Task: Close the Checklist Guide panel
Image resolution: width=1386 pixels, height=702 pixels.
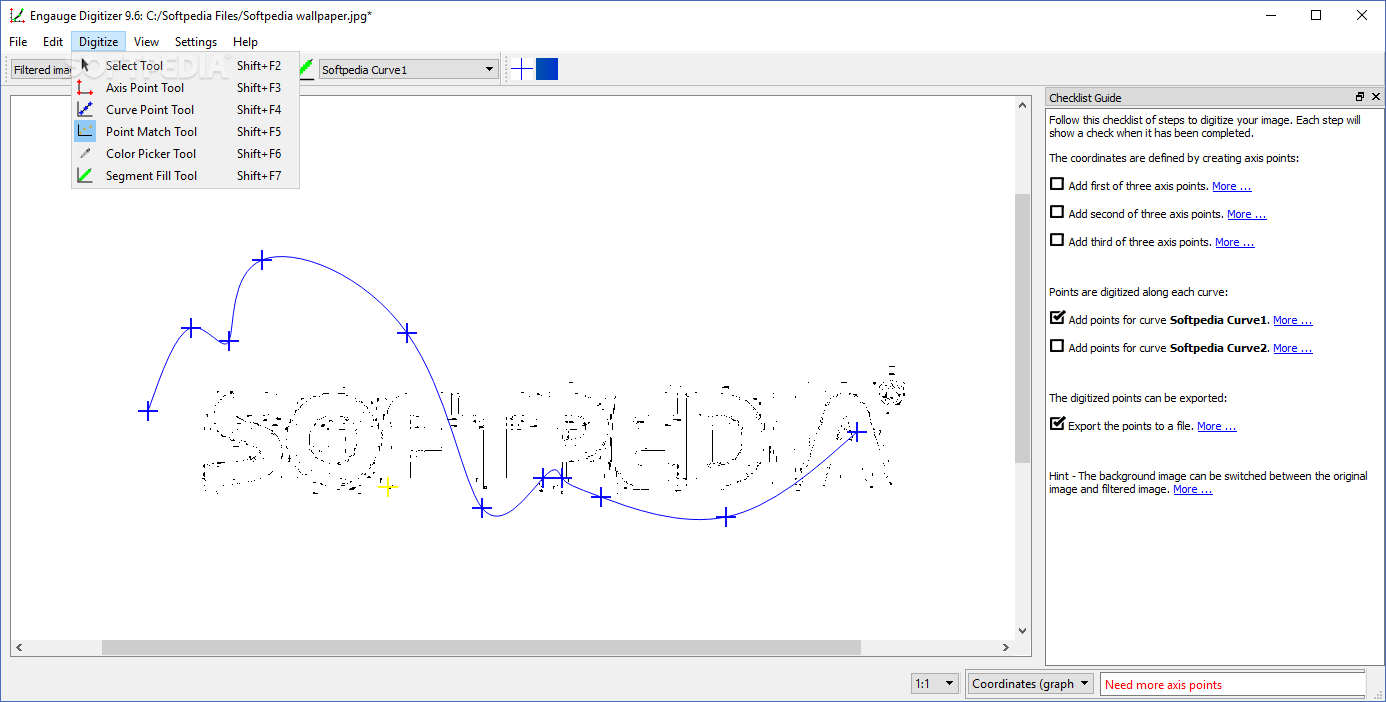Action: [x=1376, y=97]
